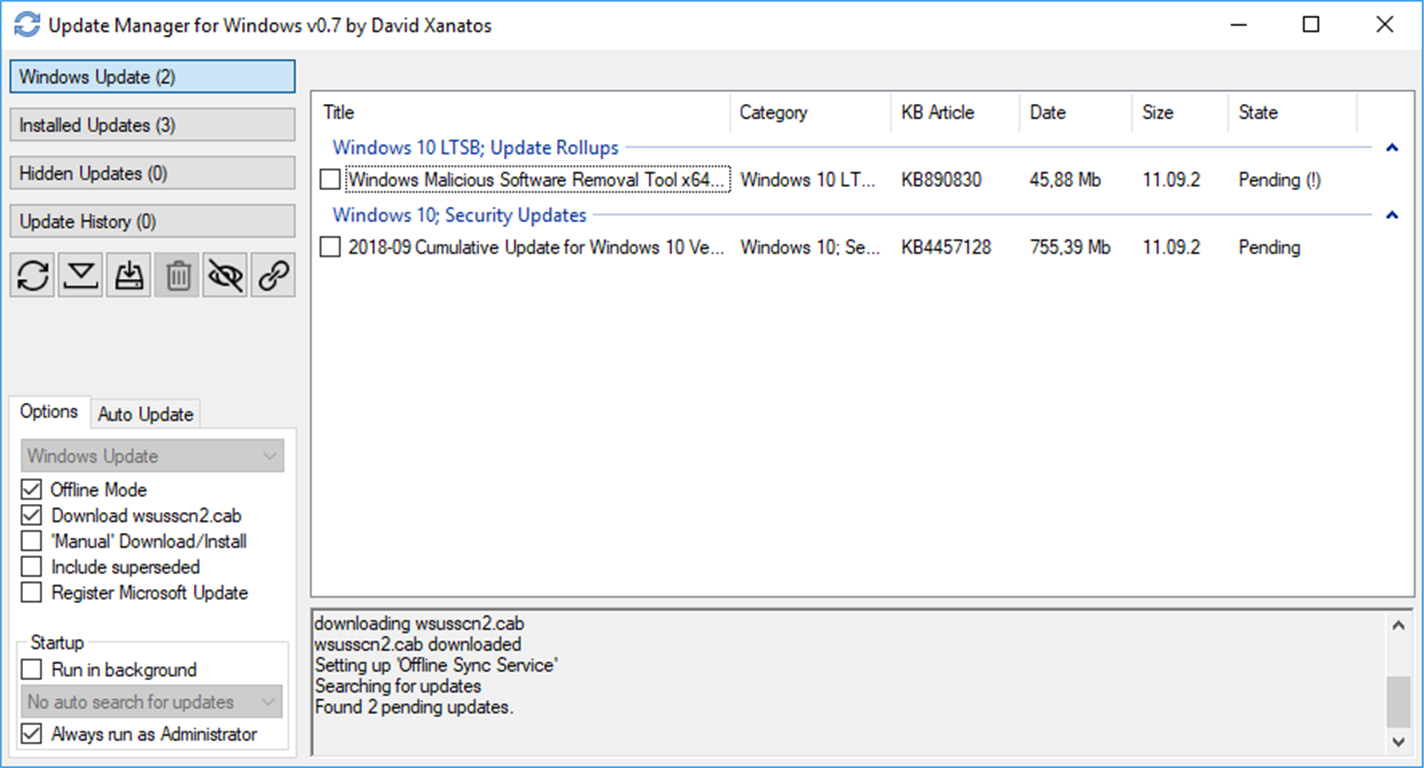Screen dimensions: 1424x768
Task: Click the chain link icon
Action: tap(273, 275)
